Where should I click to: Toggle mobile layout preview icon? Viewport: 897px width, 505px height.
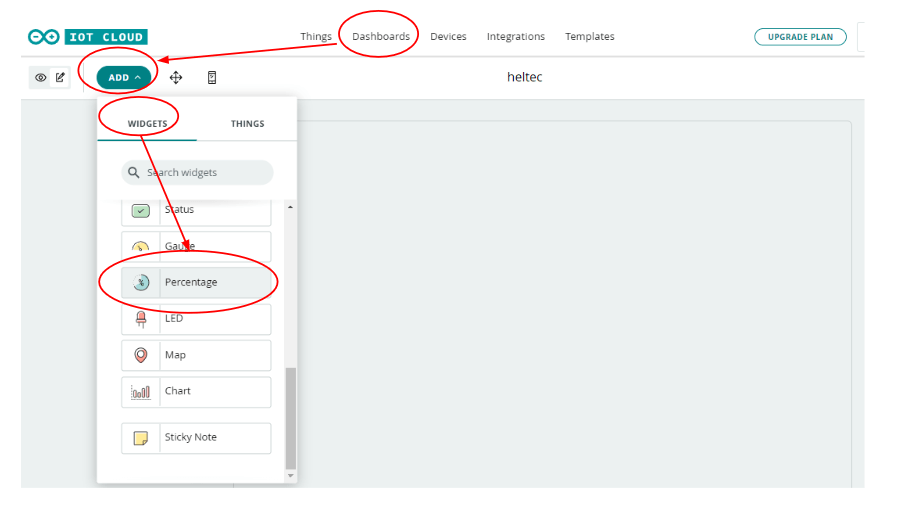tap(212, 77)
